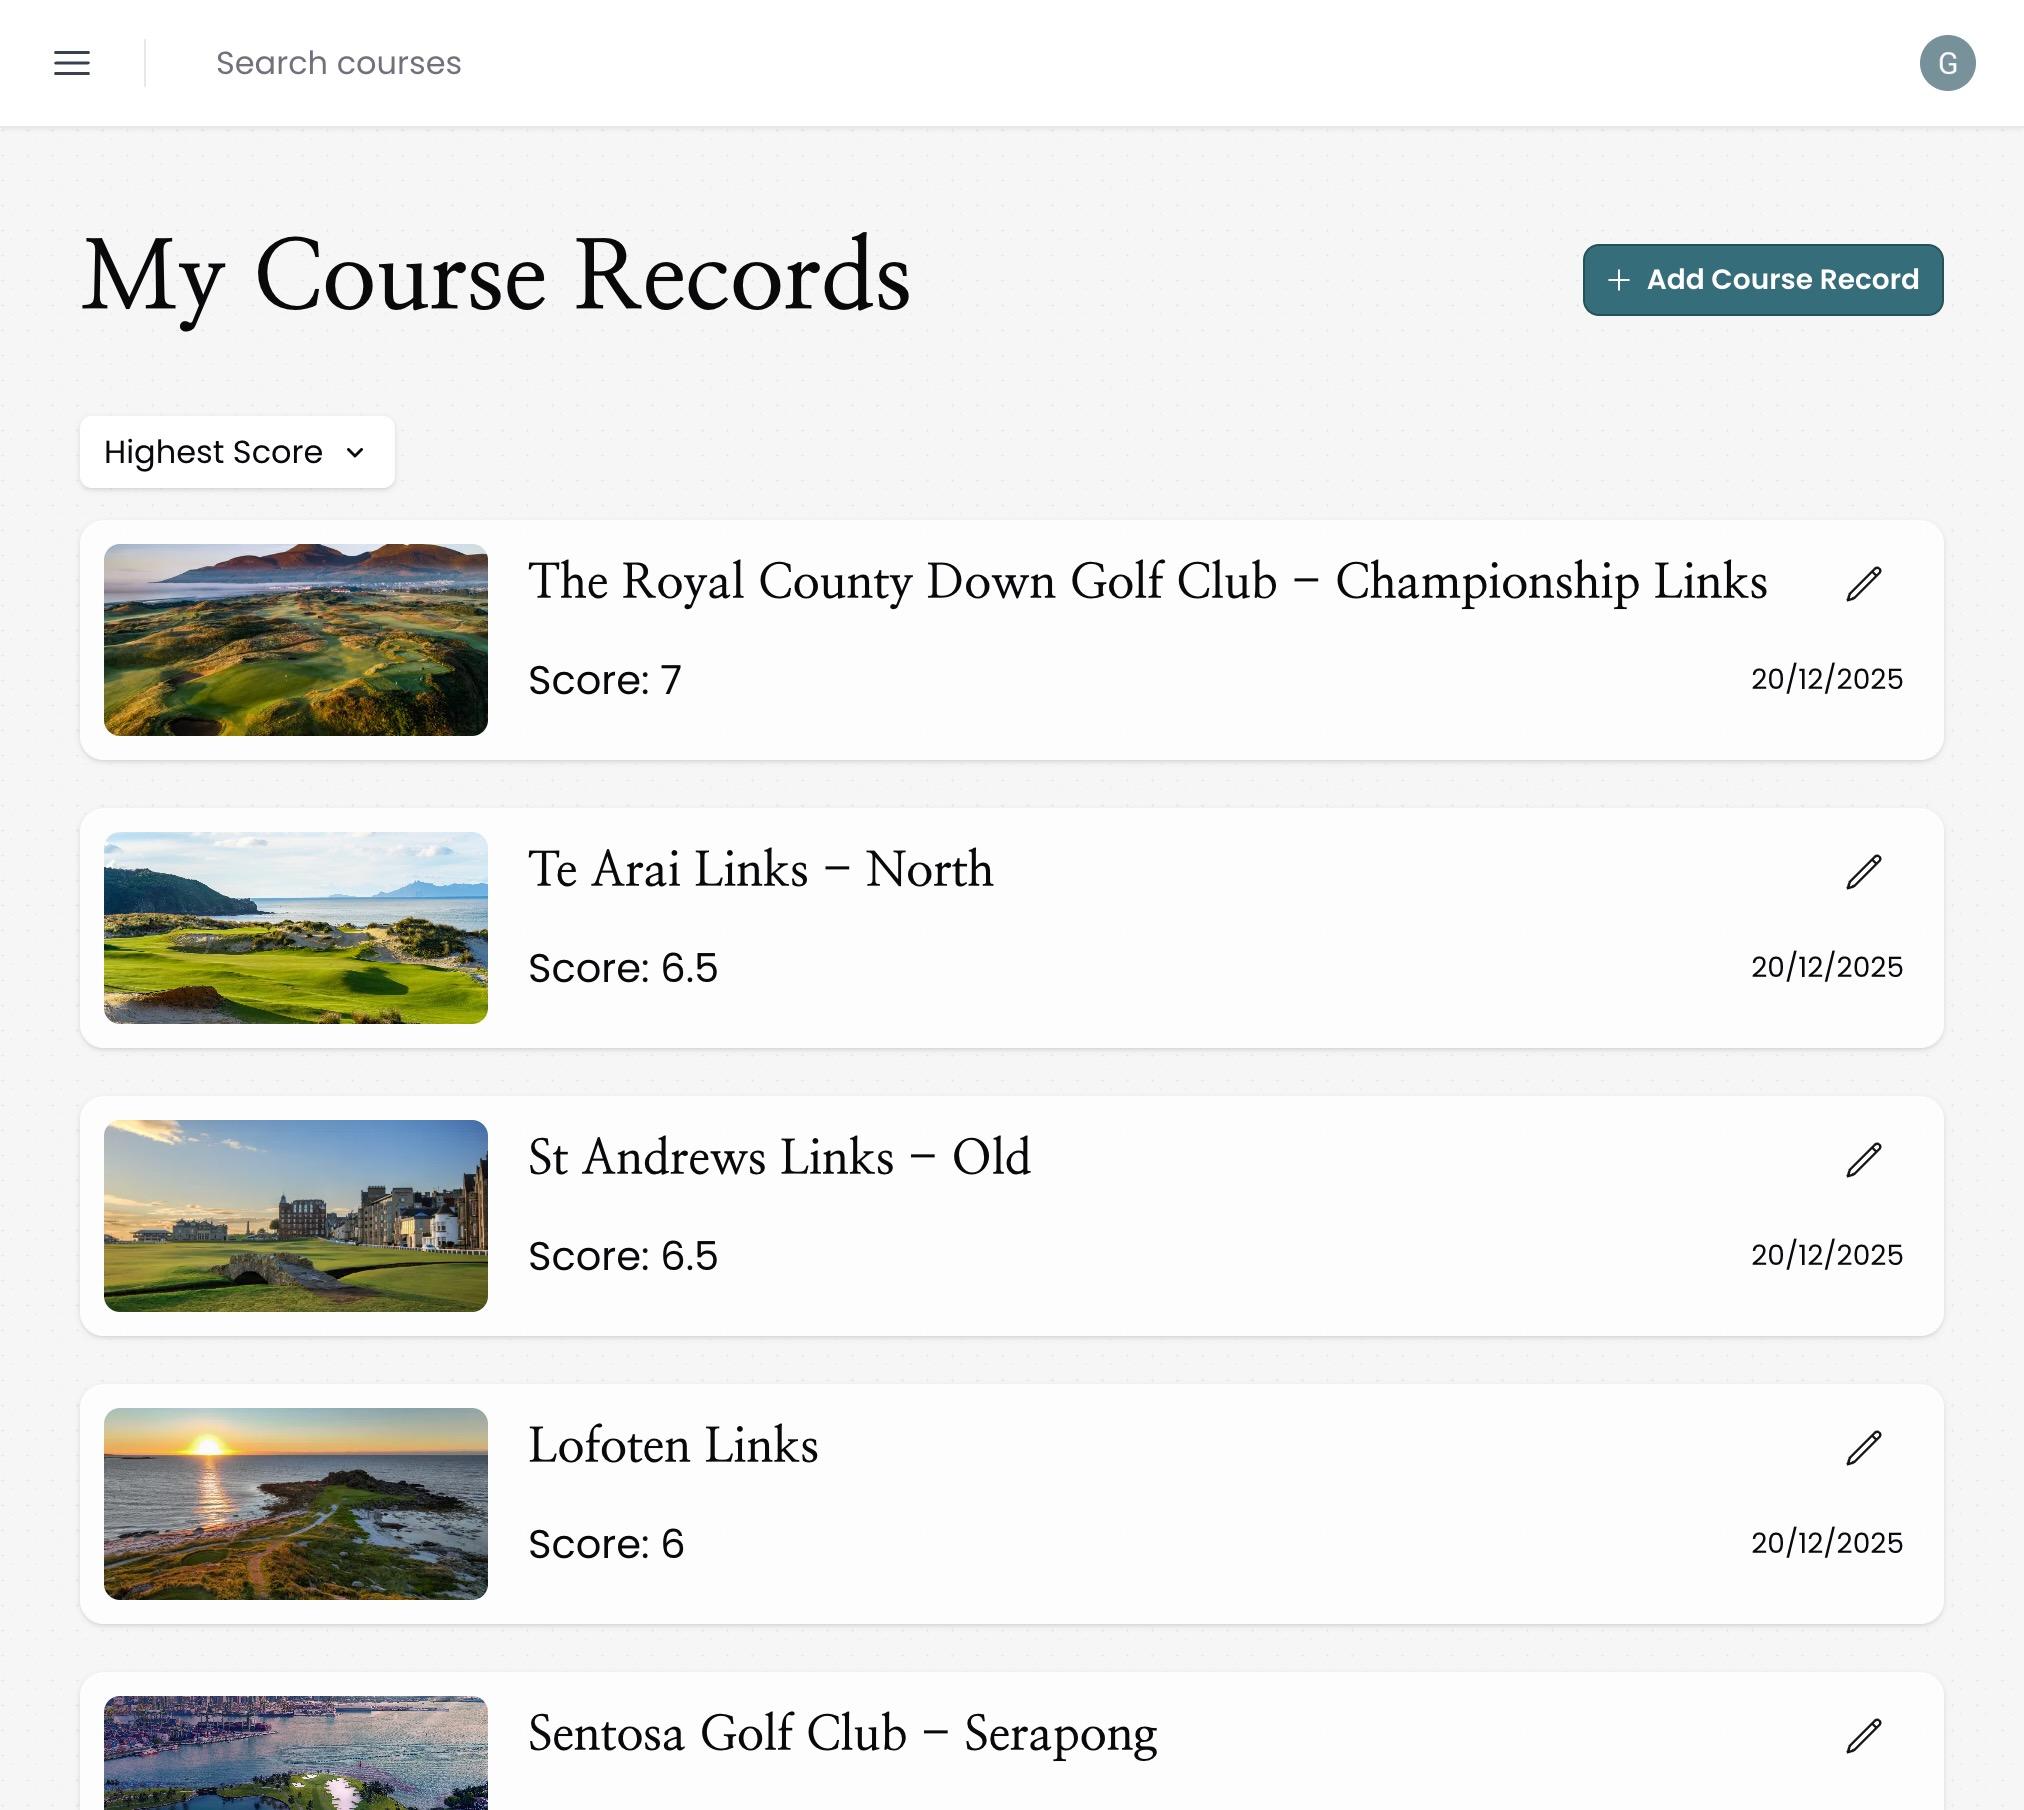Edit the Te Arai Links record
Screen dimensions: 2024x1810
tap(1862, 873)
